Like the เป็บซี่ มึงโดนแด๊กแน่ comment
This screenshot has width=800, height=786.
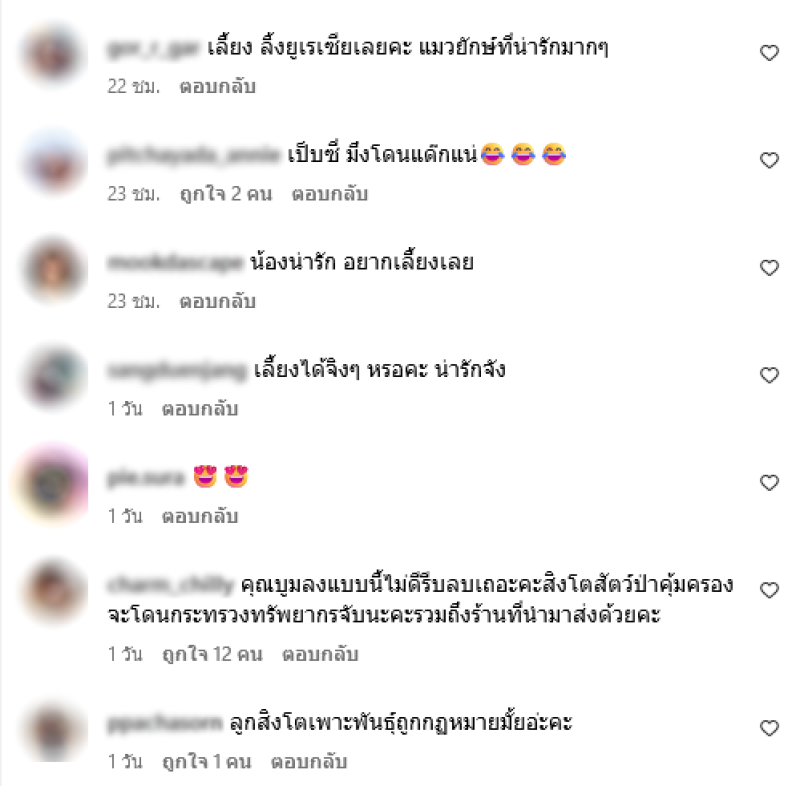click(x=769, y=160)
